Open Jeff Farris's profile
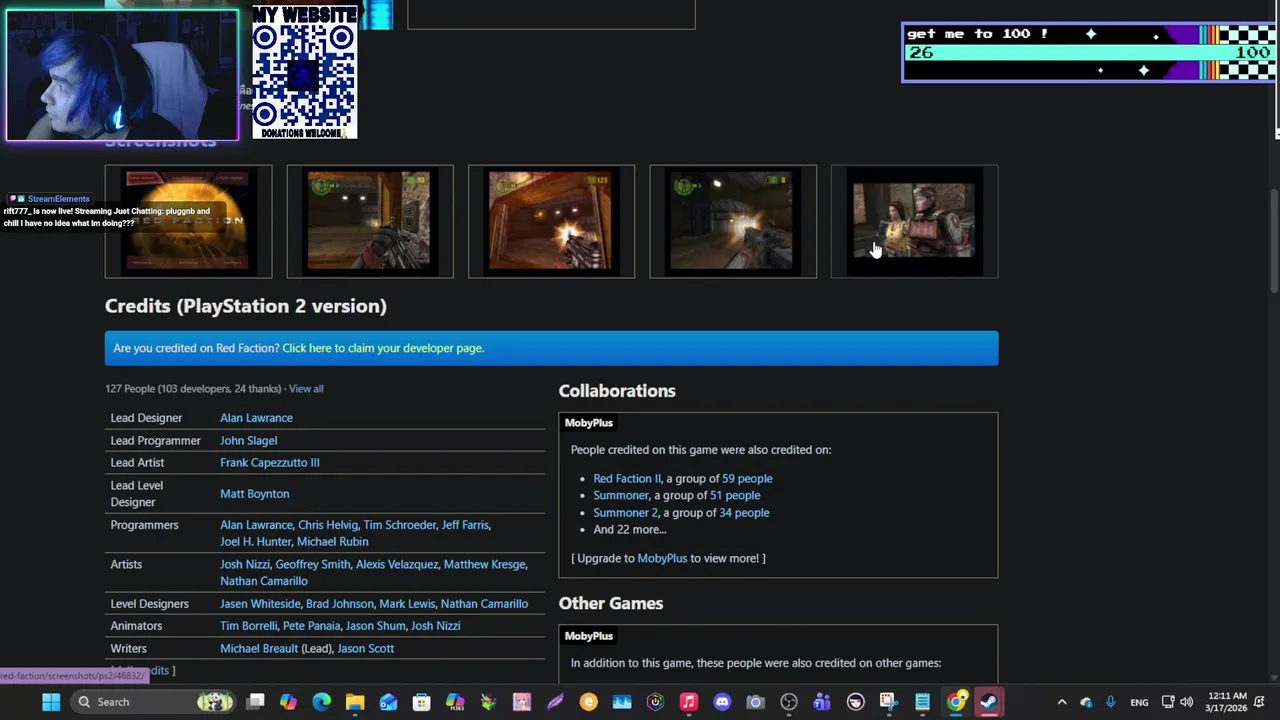This screenshot has width=1280, height=720. point(465,525)
